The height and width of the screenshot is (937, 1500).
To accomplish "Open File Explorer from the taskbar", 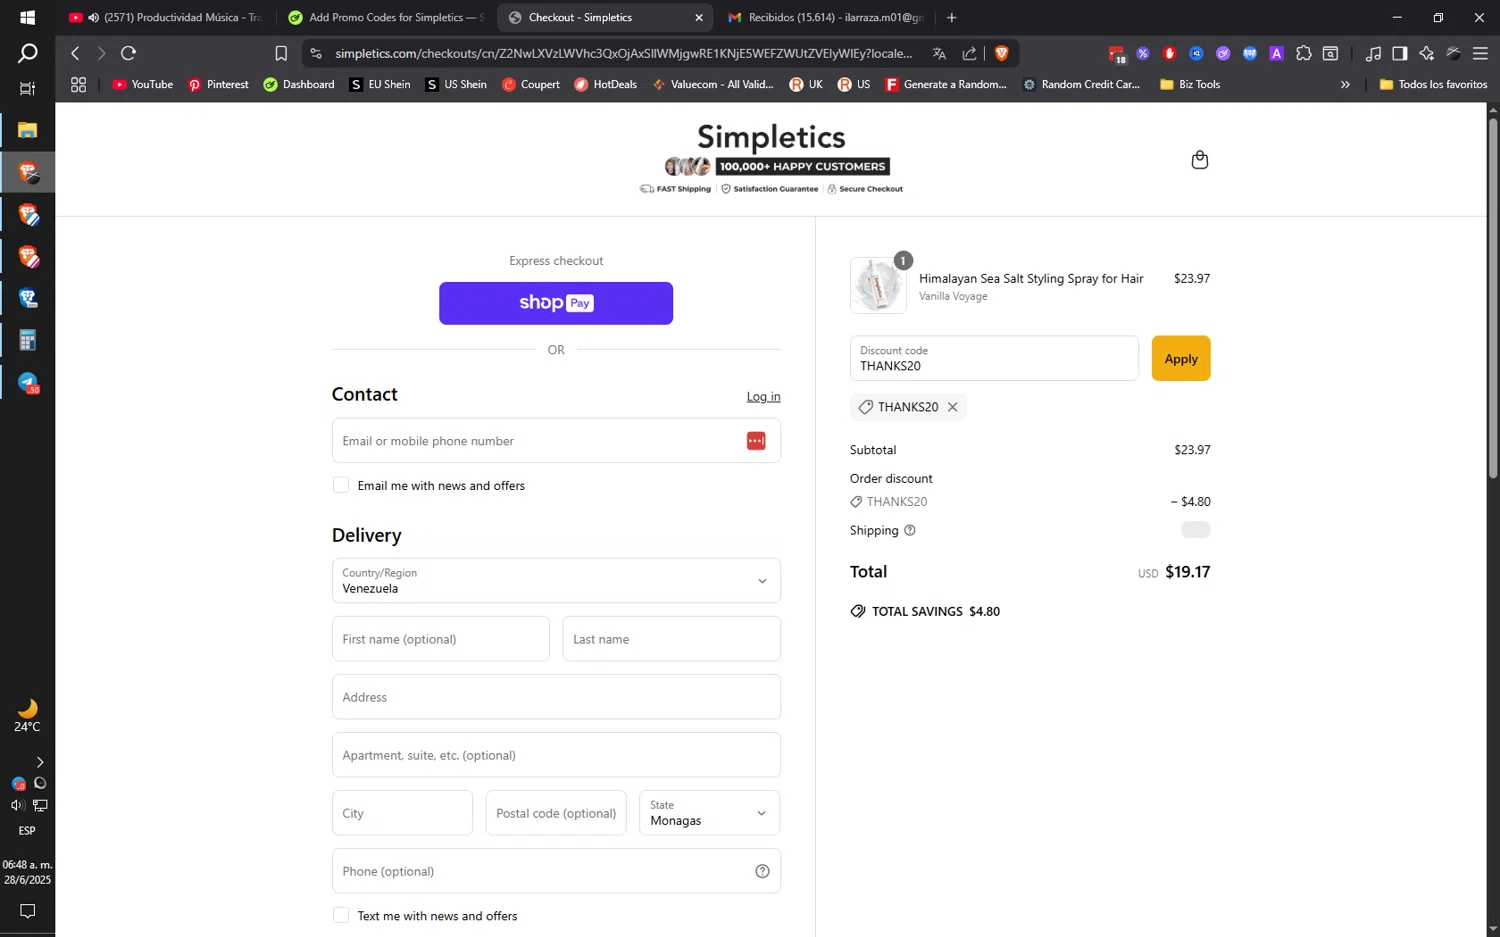I will tap(27, 130).
